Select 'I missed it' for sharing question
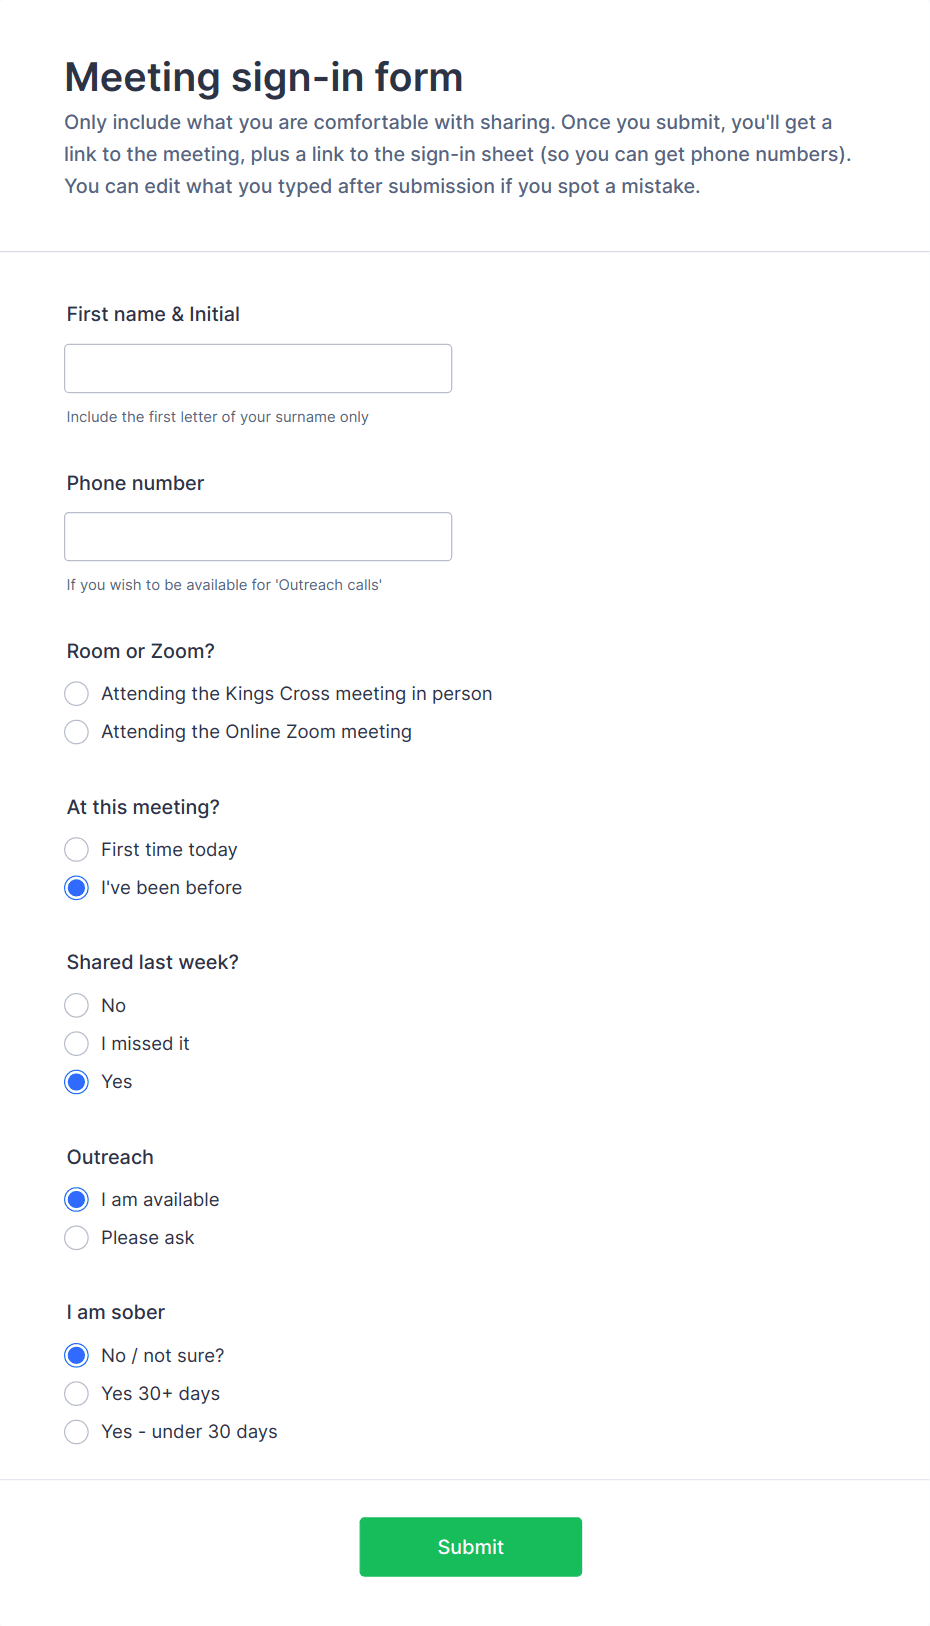This screenshot has width=930, height=1626. (x=76, y=1043)
